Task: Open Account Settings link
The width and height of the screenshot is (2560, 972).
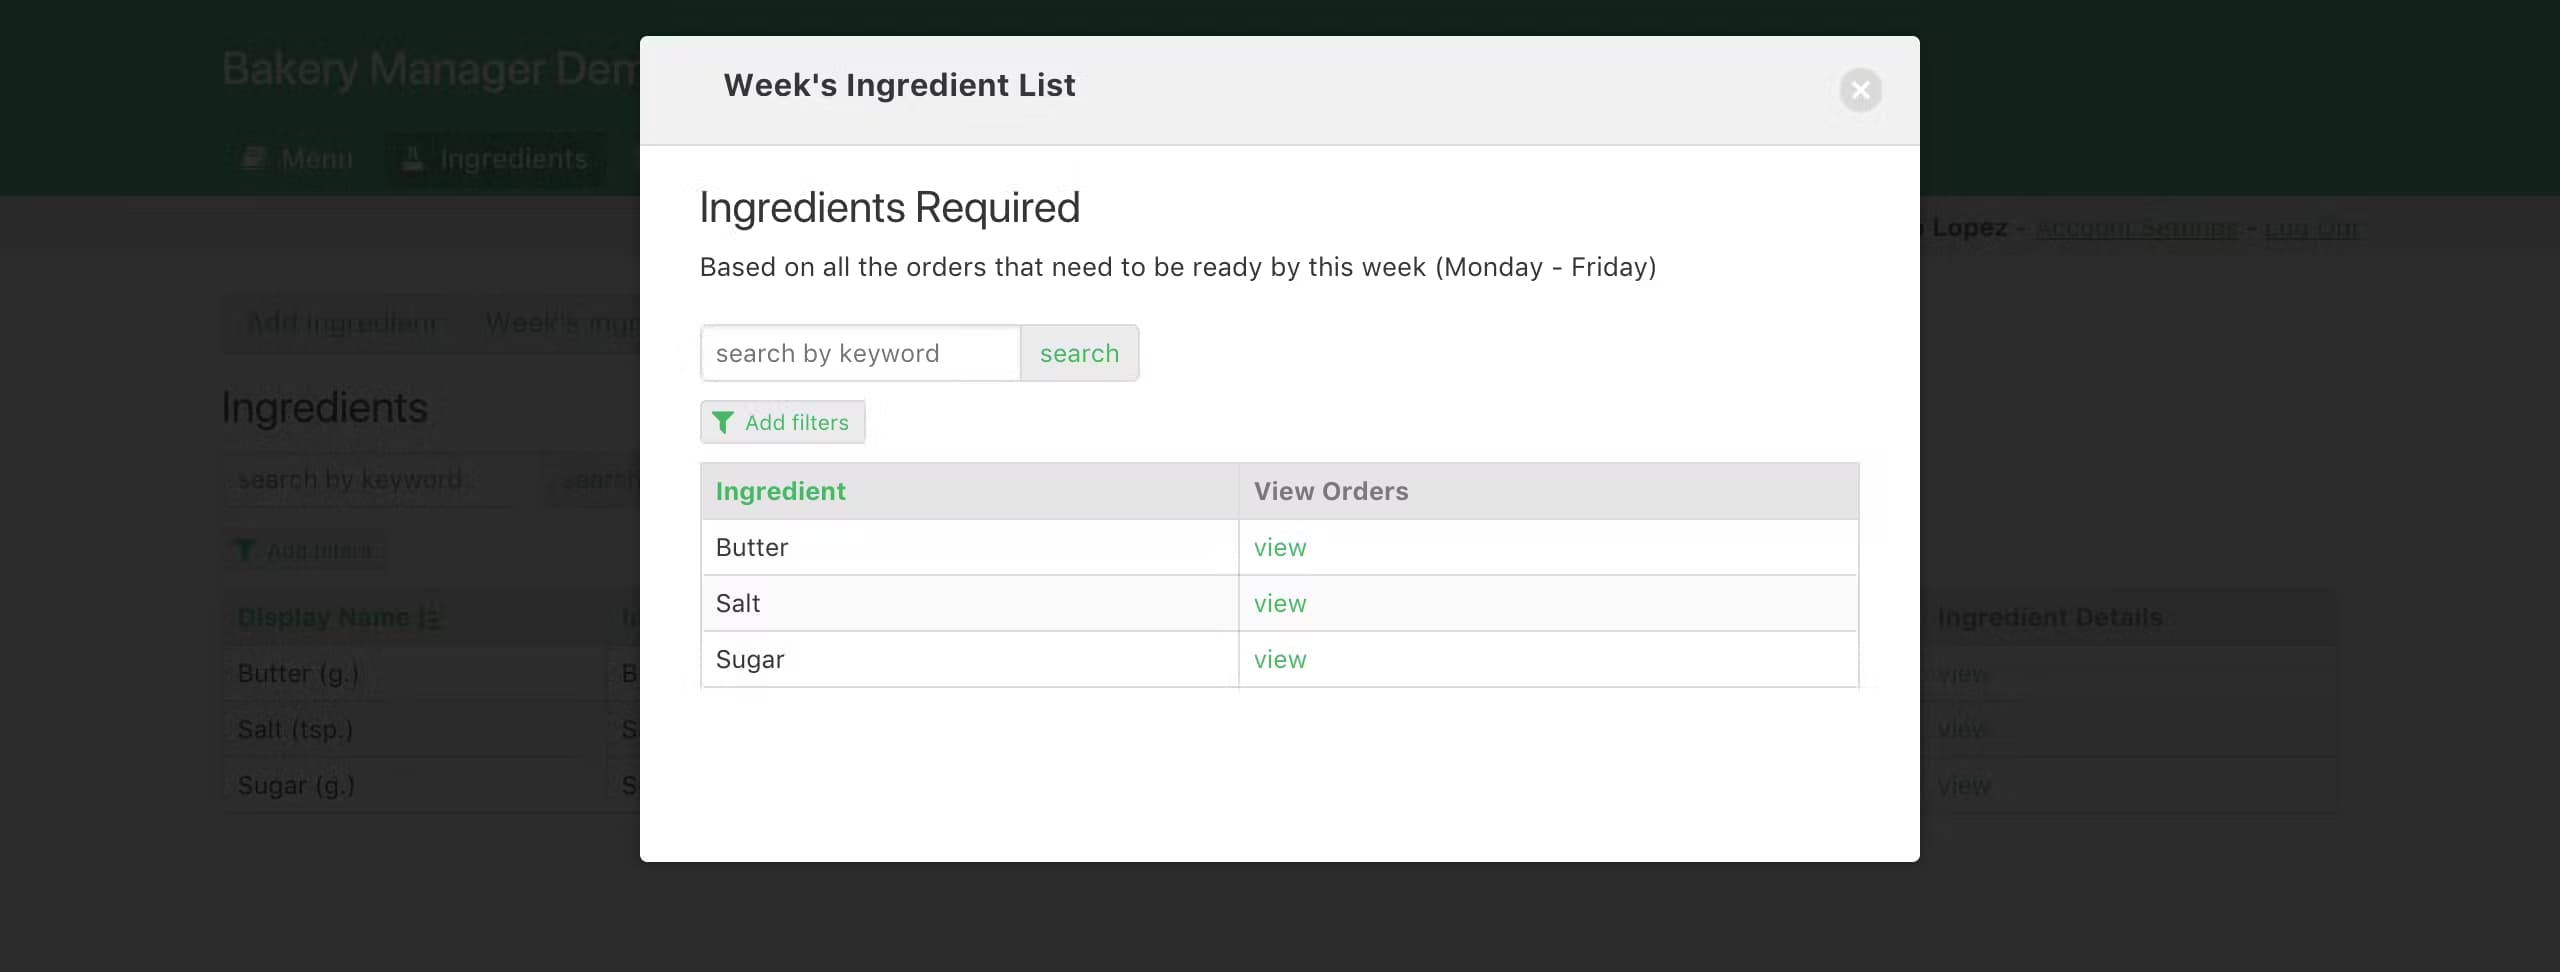Action: click(2136, 228)
